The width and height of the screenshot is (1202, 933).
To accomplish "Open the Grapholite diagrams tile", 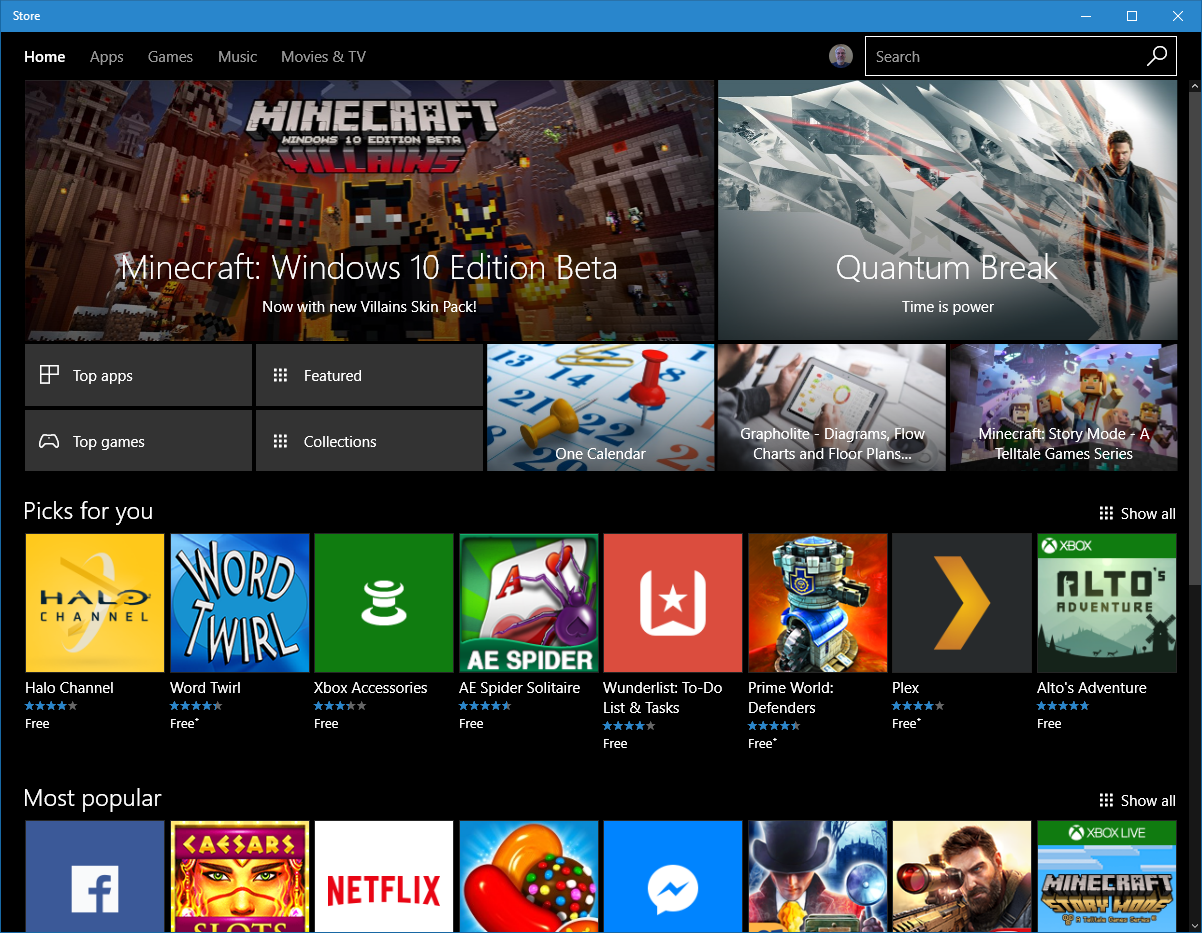I will pos(832,407).
